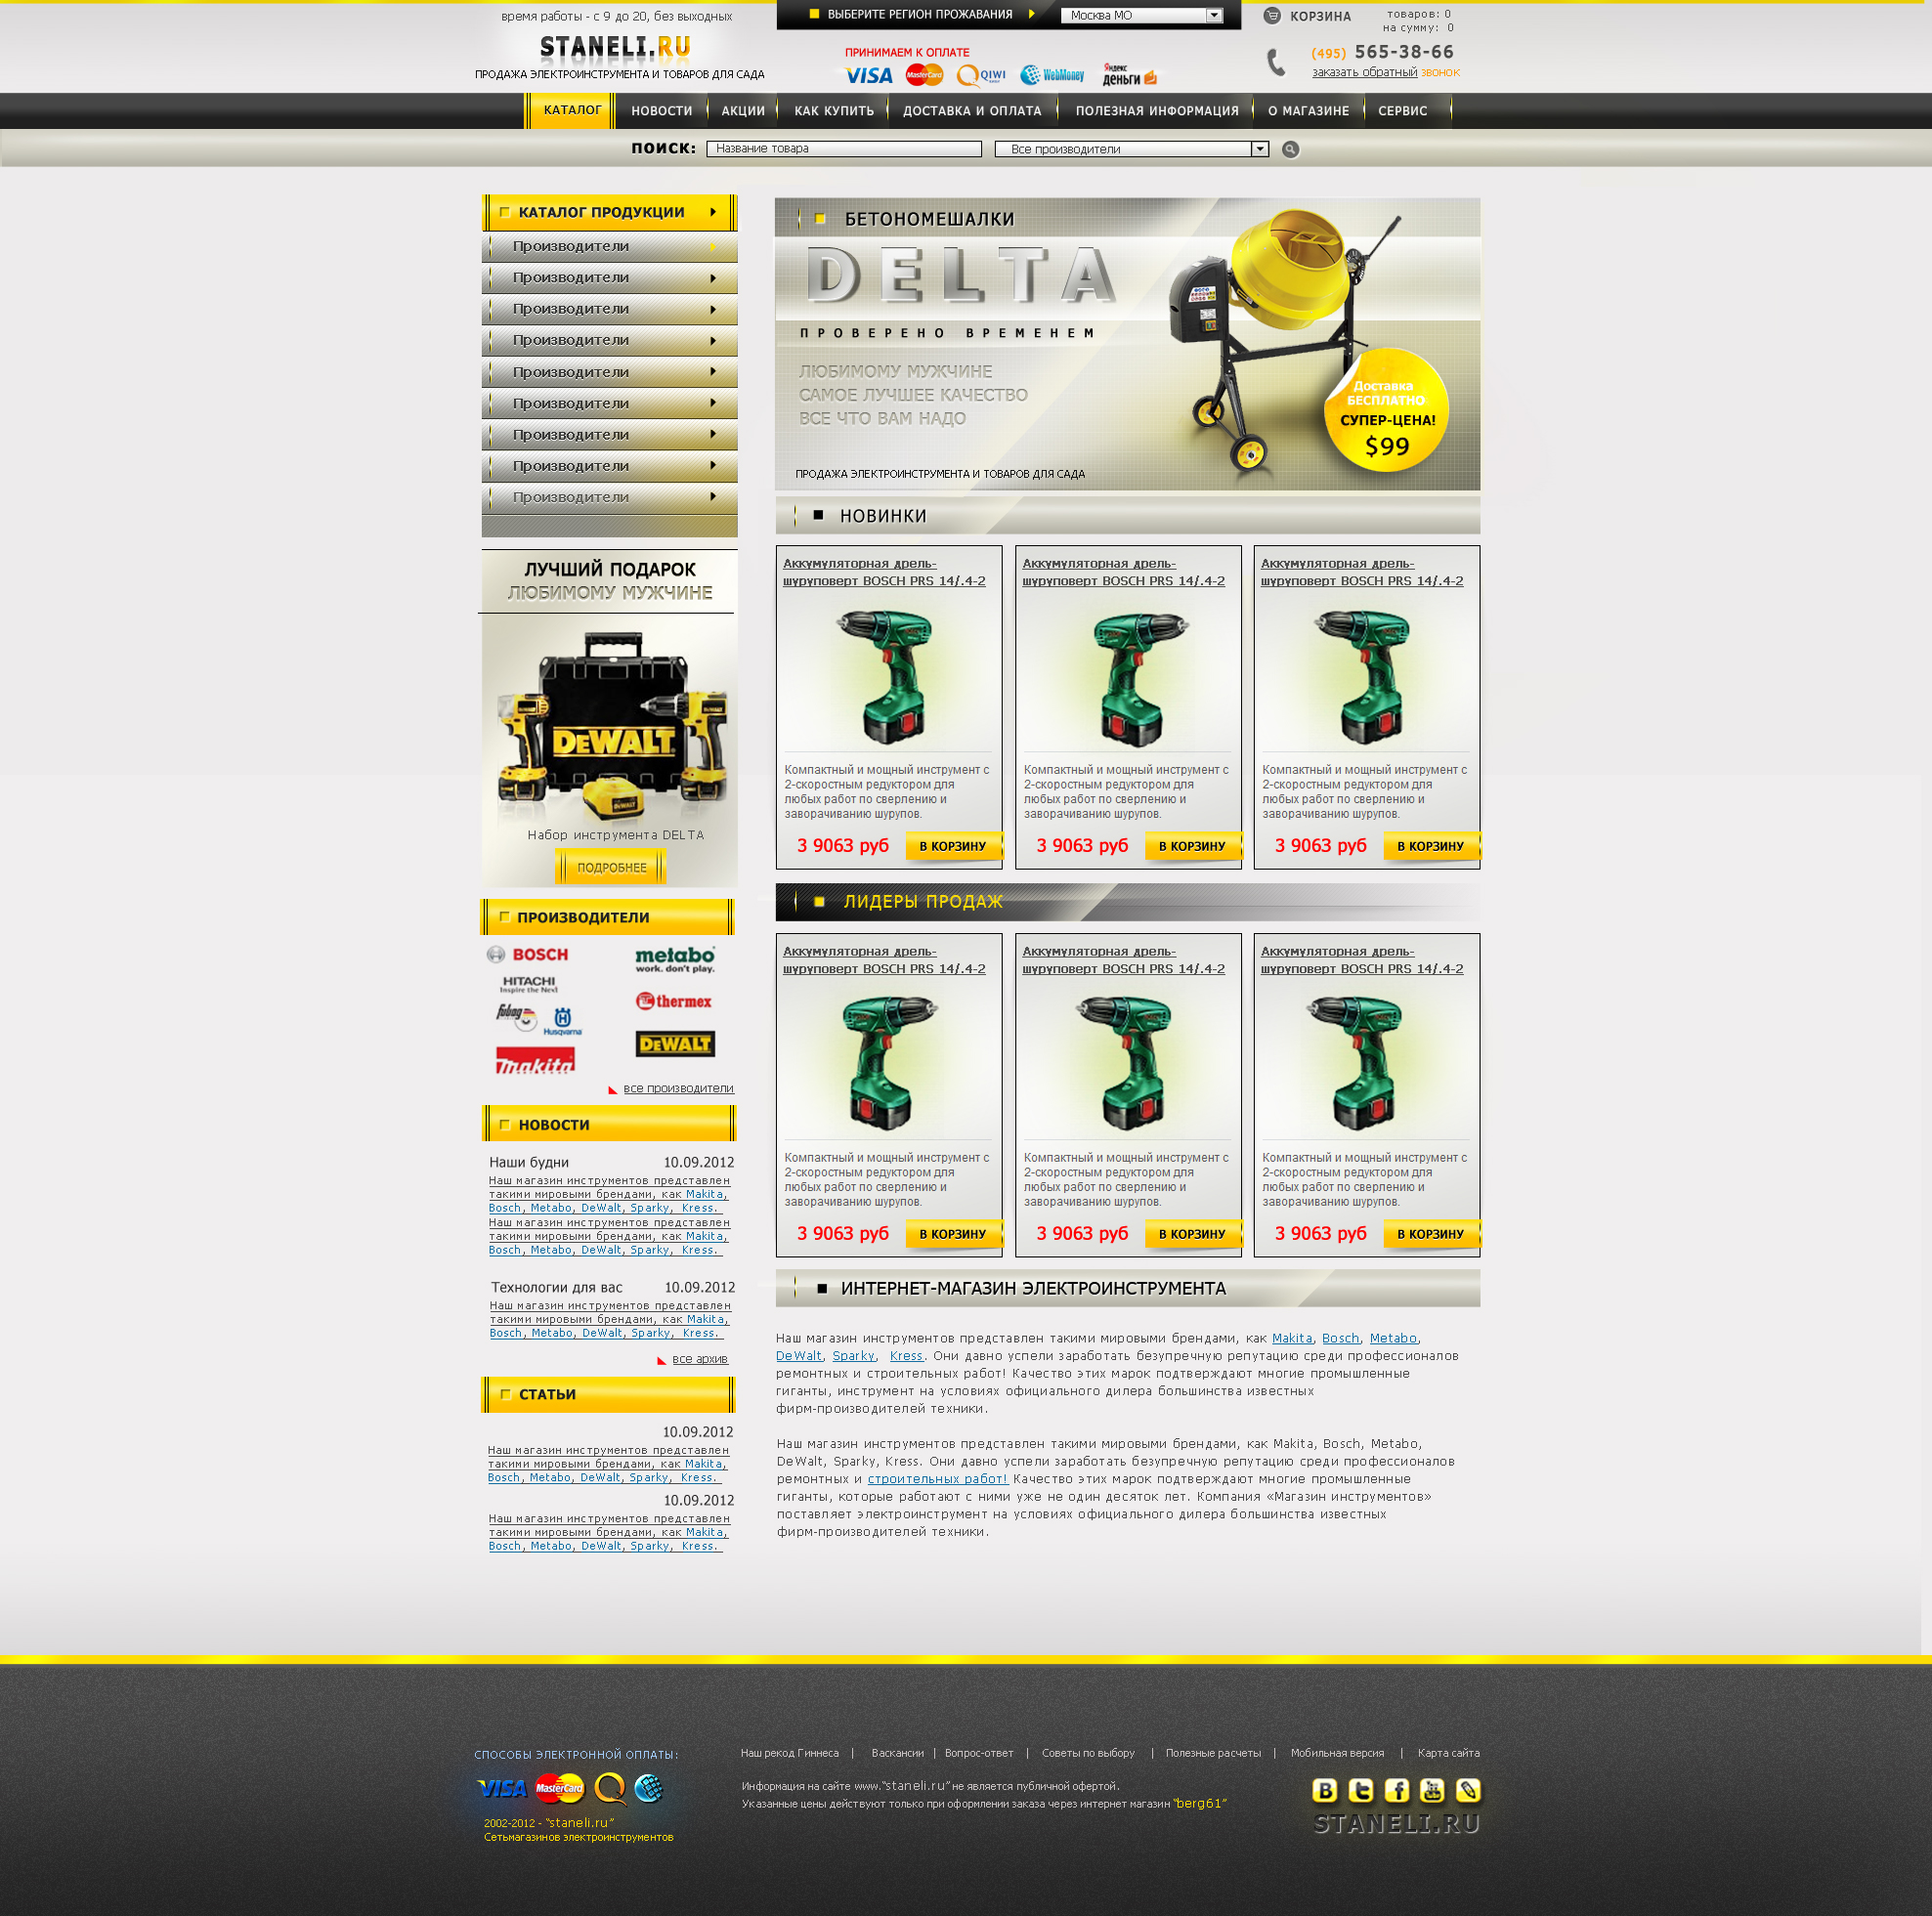
Task: Add the rightmost Лидеры продаж drill В КОРЗИНУ
Action: click(1431, 1234)
